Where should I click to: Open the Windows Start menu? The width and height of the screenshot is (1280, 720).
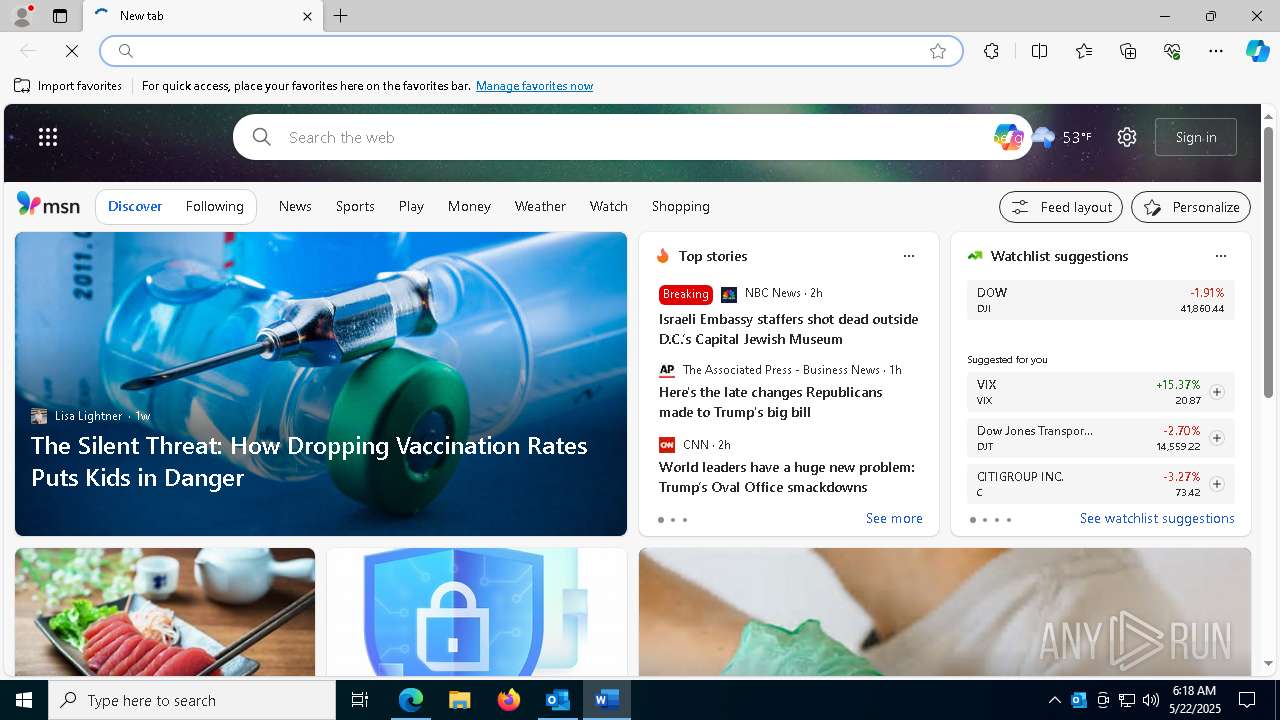(x=24, y=700)
